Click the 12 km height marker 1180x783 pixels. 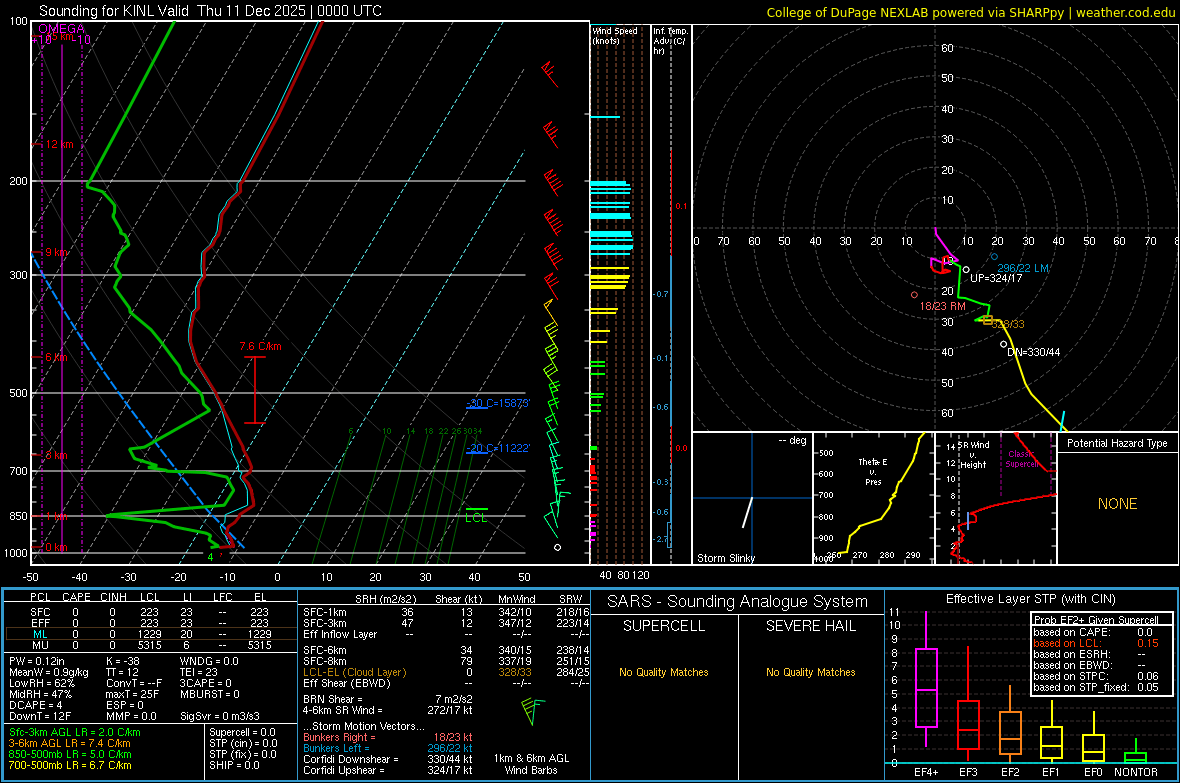[x=59, y=144]
